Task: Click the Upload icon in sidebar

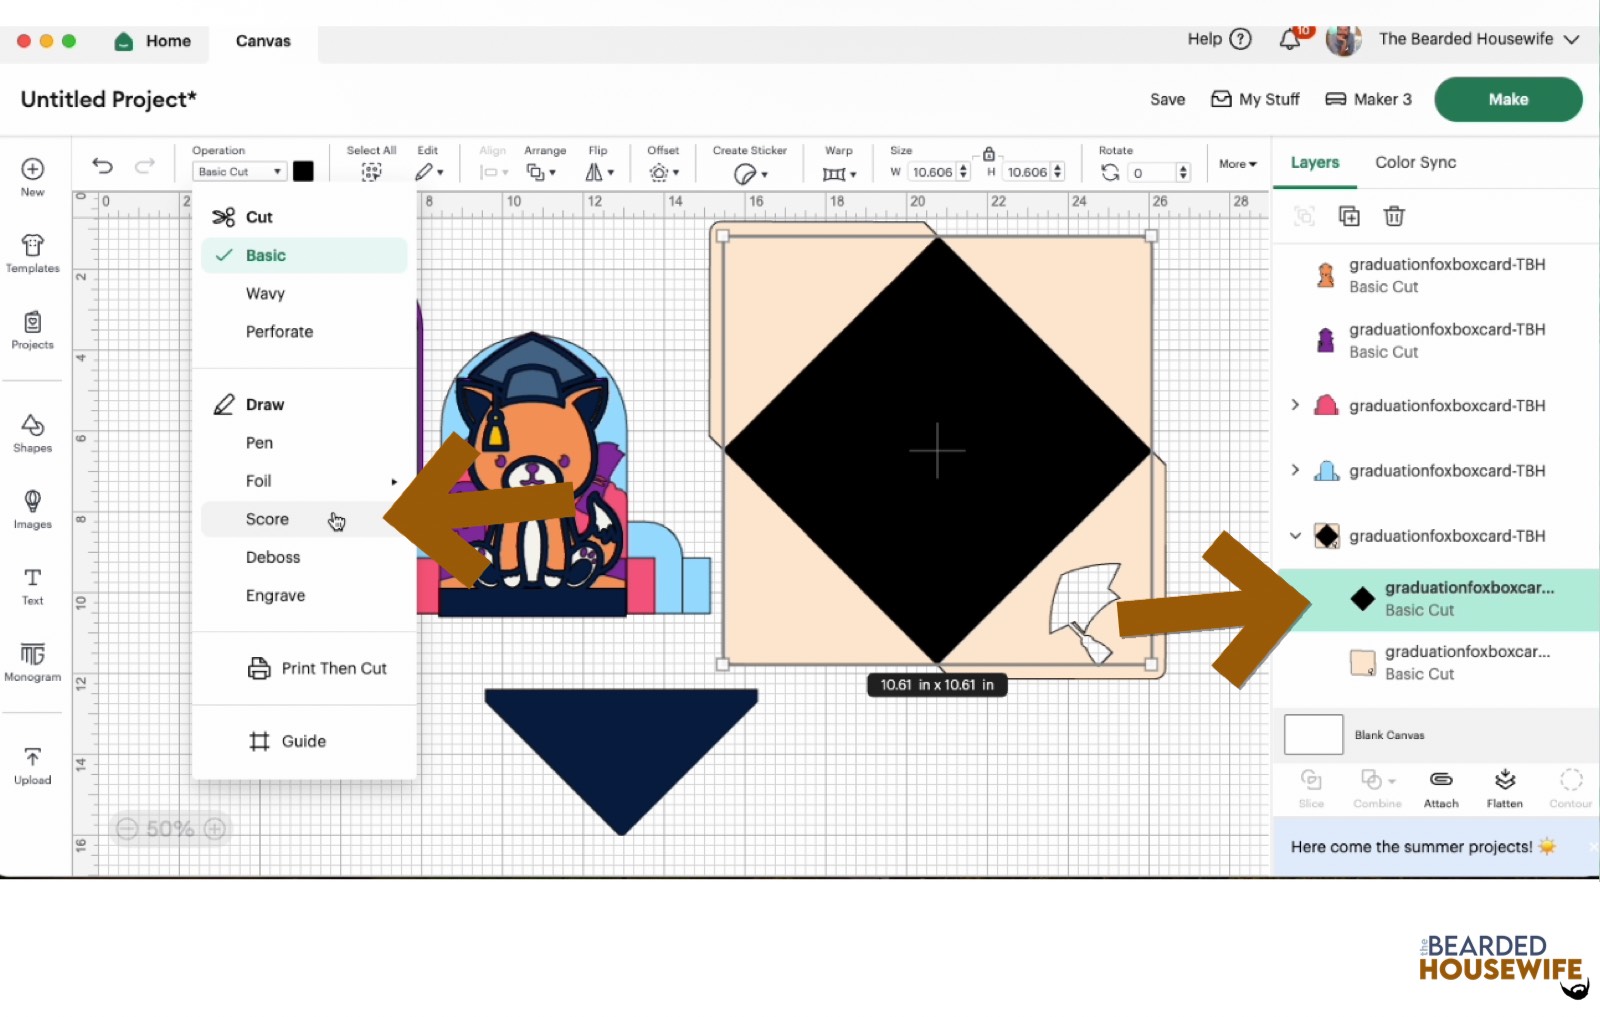Action: coord(32,765)
